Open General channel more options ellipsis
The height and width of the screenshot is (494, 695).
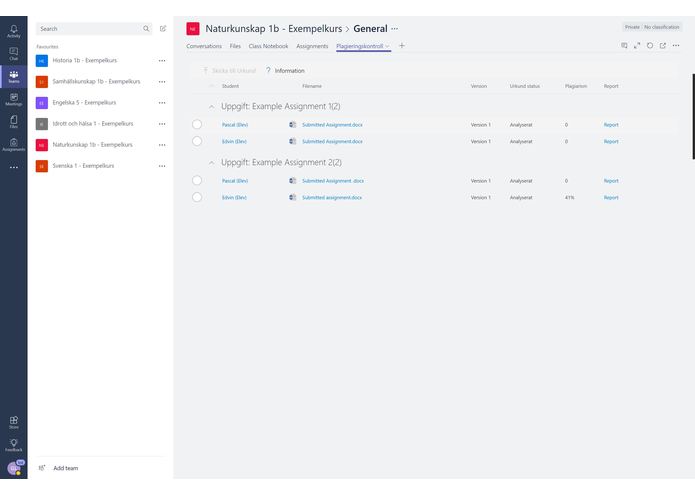[394, 29]
